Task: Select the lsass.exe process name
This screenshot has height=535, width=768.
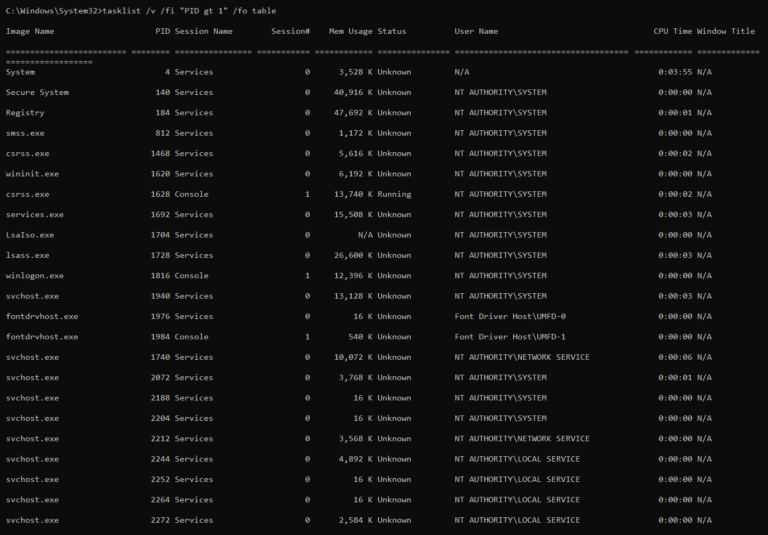Action: 27,255
